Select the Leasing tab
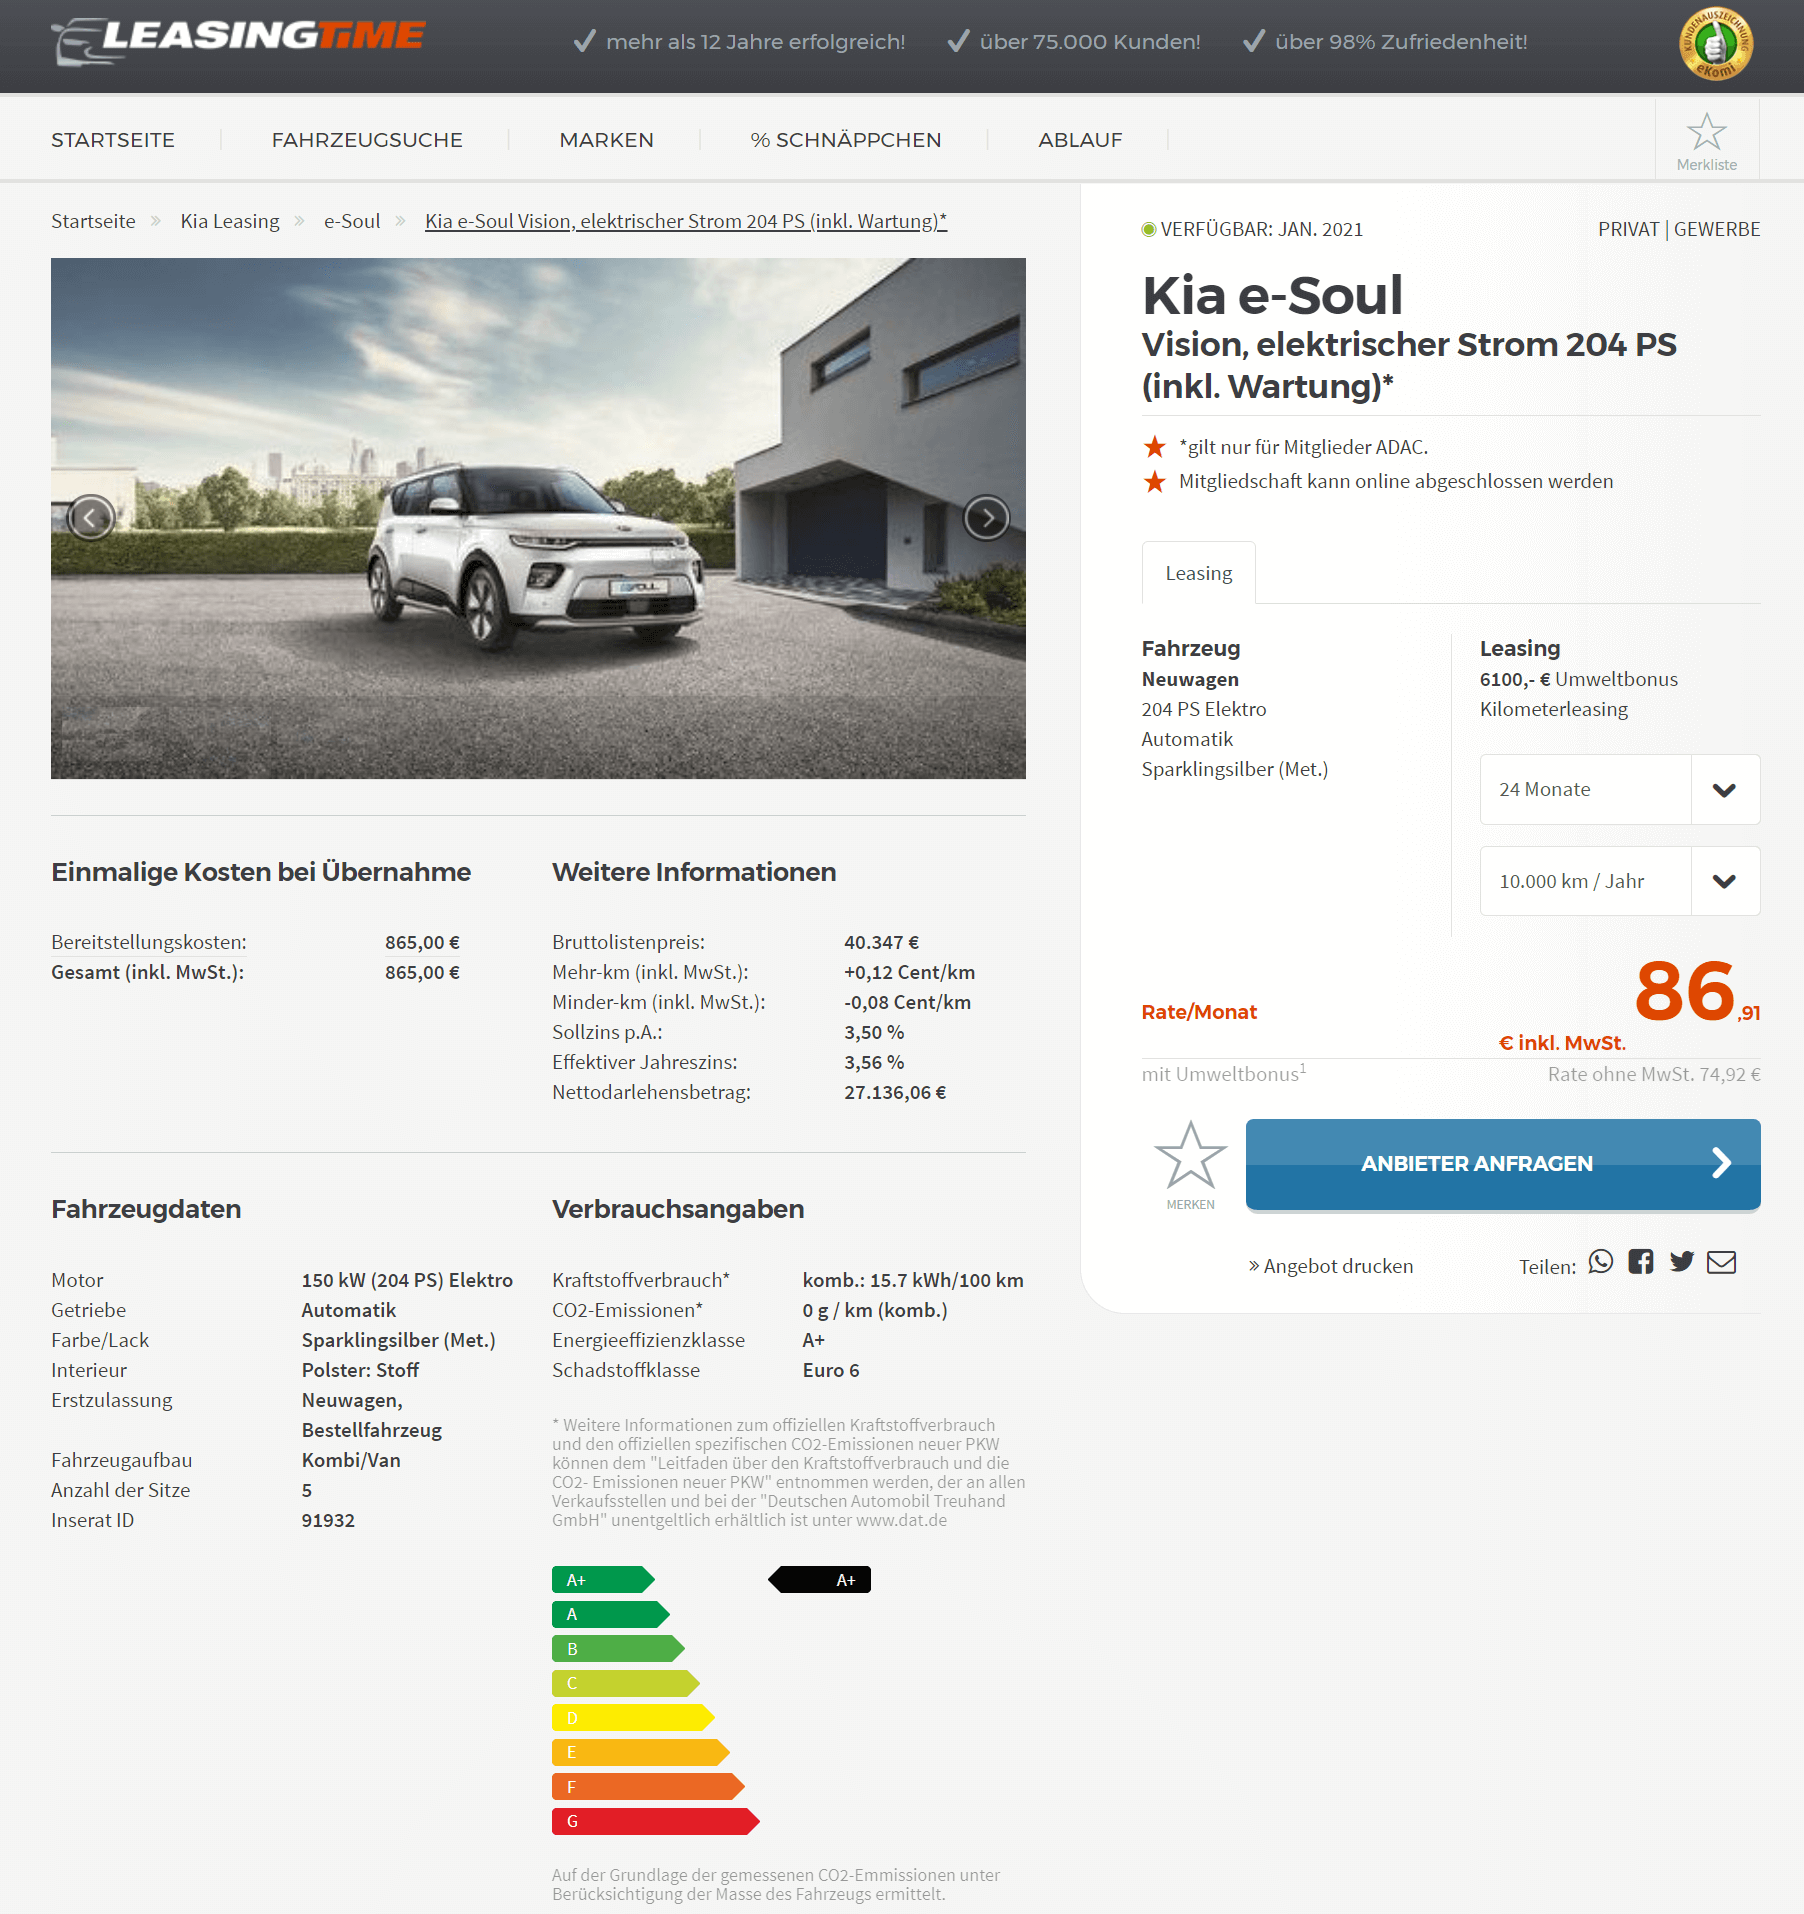1804x1914 pixels. pos(1198,573)
